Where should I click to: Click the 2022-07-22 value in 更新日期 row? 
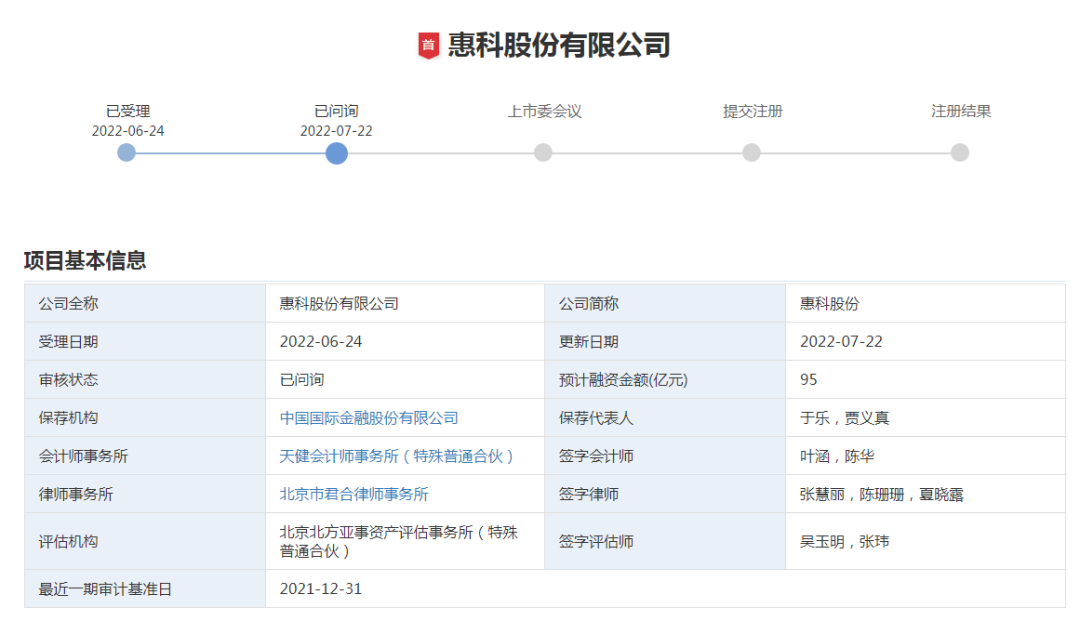pyautogui.click(x=841, y=341)
